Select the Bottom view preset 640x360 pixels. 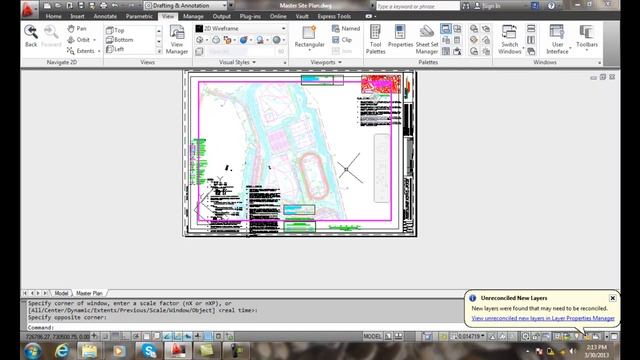pyautogui.click(x=120, y=40)
